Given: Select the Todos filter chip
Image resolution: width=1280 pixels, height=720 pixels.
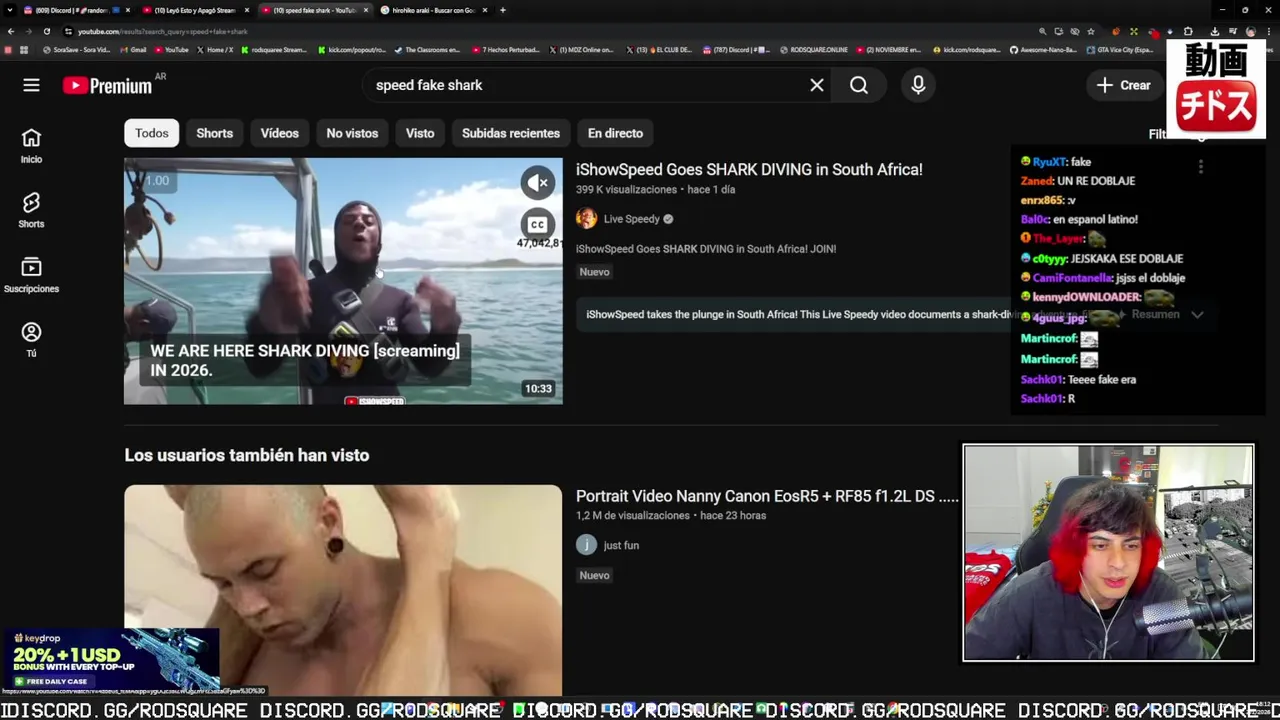Looking at the screenshot, I should tap(152, 133).
